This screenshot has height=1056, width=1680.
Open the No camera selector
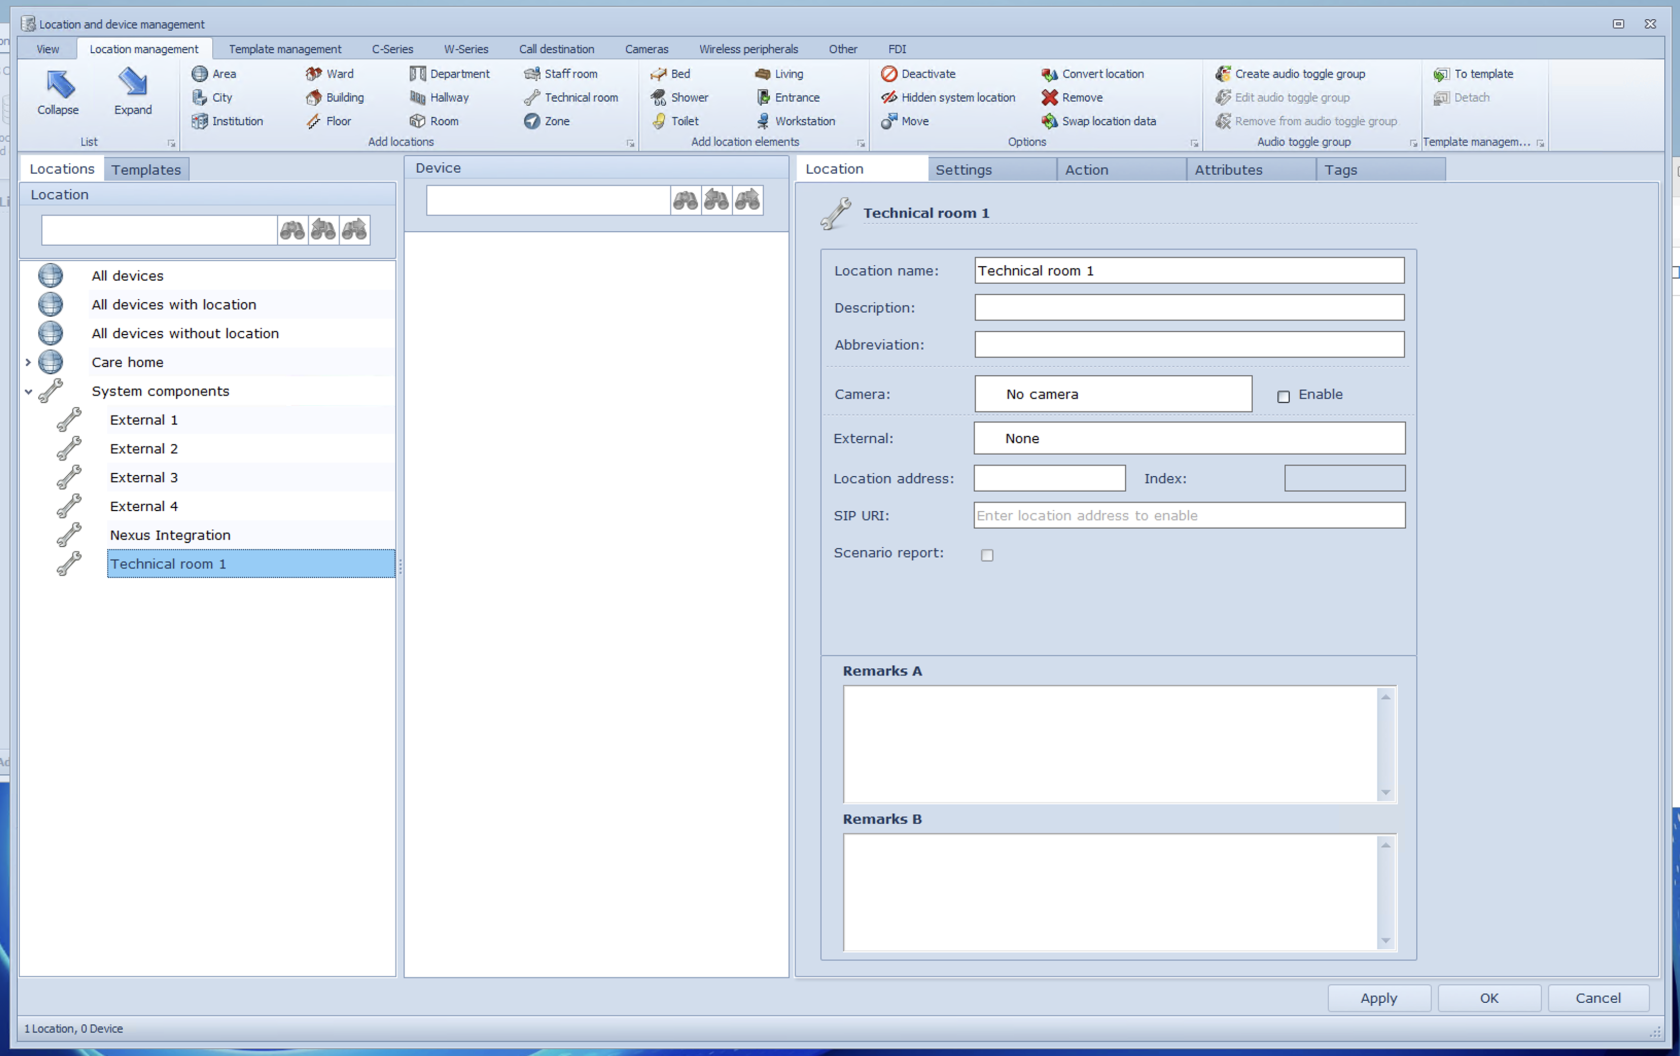[1112, 393]
